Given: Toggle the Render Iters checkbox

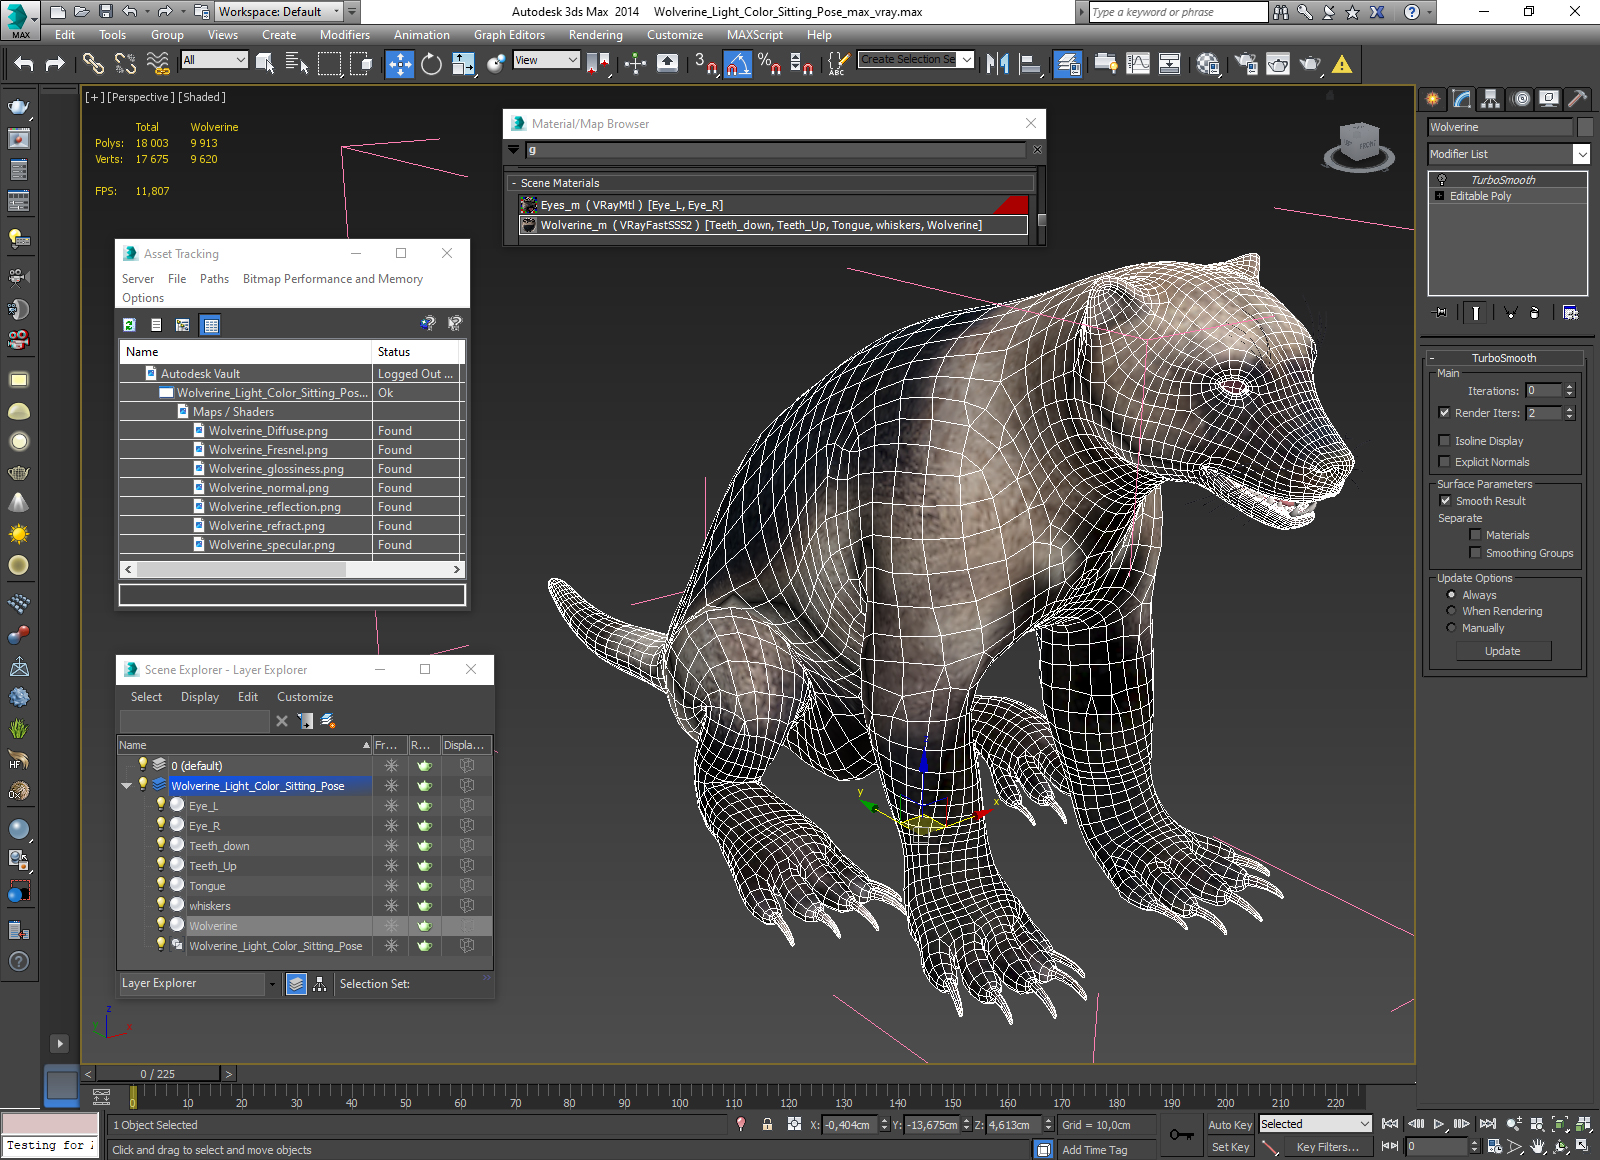Looking at the screenshot, I should click(1444, 412).
